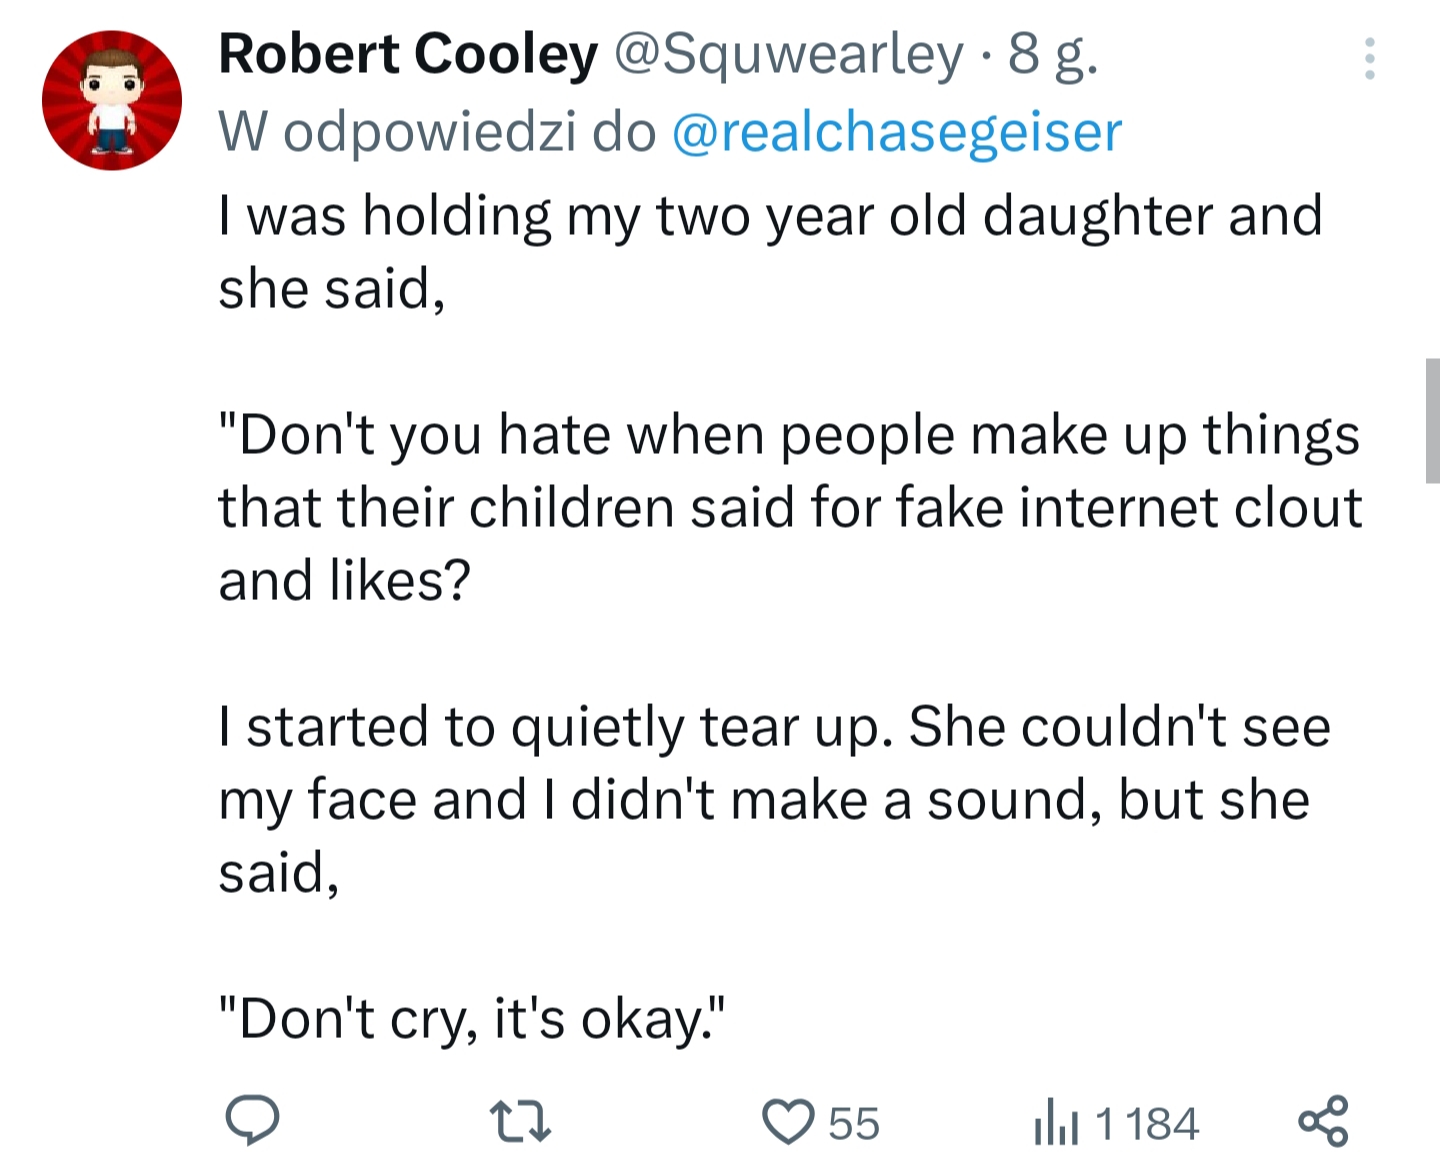The image size is (1440, 1175).
Task: Share the tweet using the share icon
Action: [x=1324, y=1120]
